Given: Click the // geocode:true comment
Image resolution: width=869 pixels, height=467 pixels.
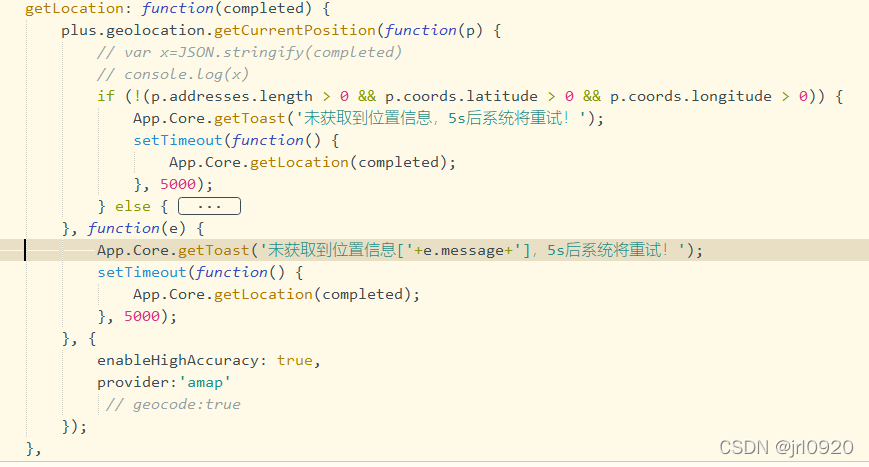Looking at the screenshot, I should (x=173, y=404).
